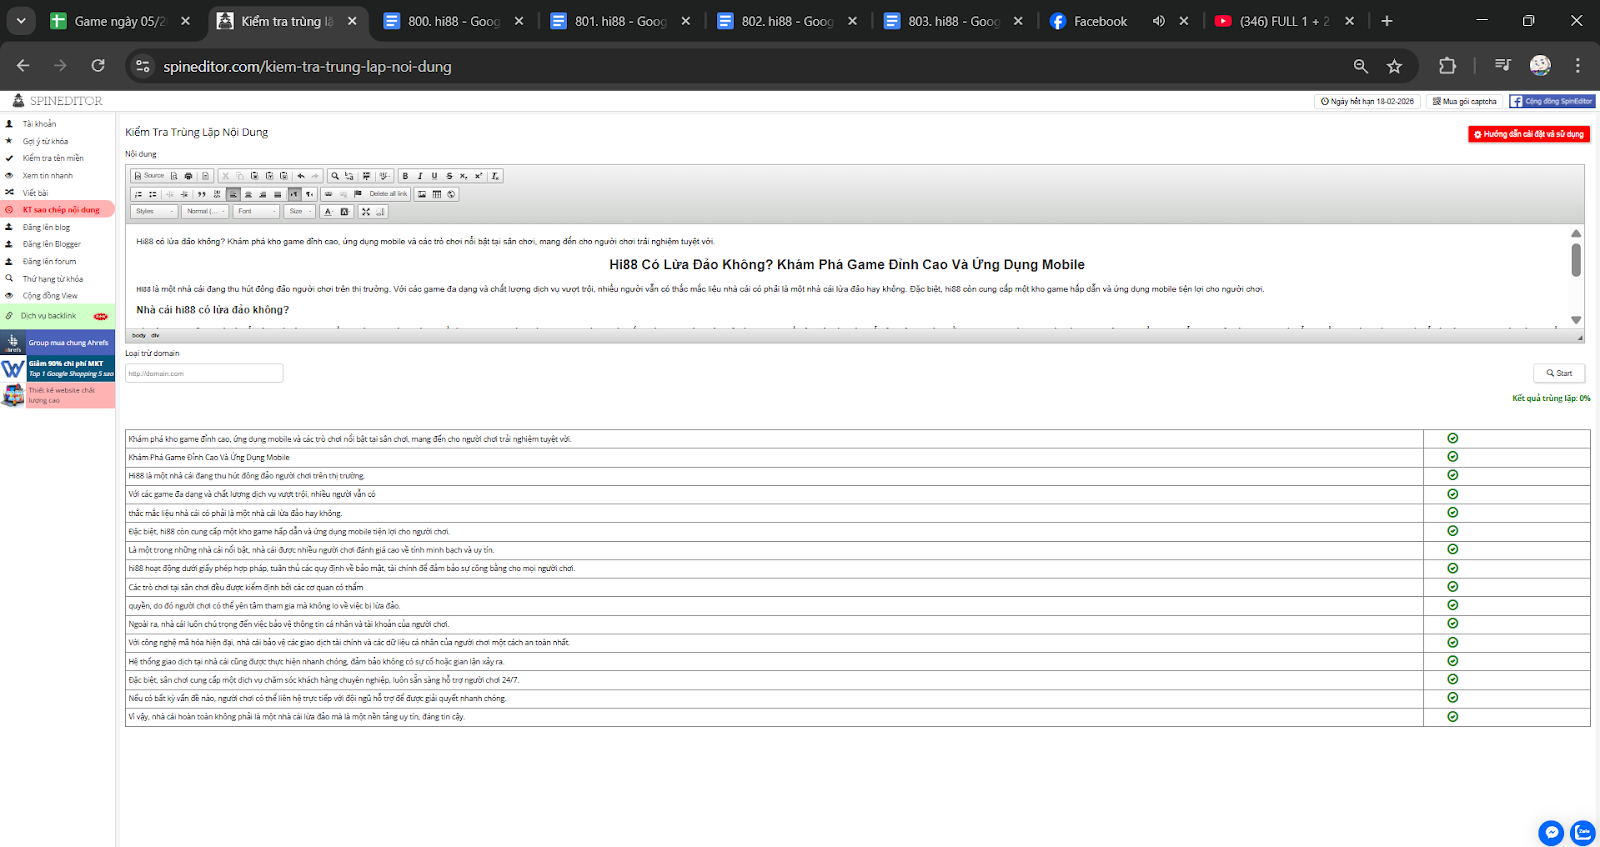Click the domain exclusion input field

tap(204, 373)
